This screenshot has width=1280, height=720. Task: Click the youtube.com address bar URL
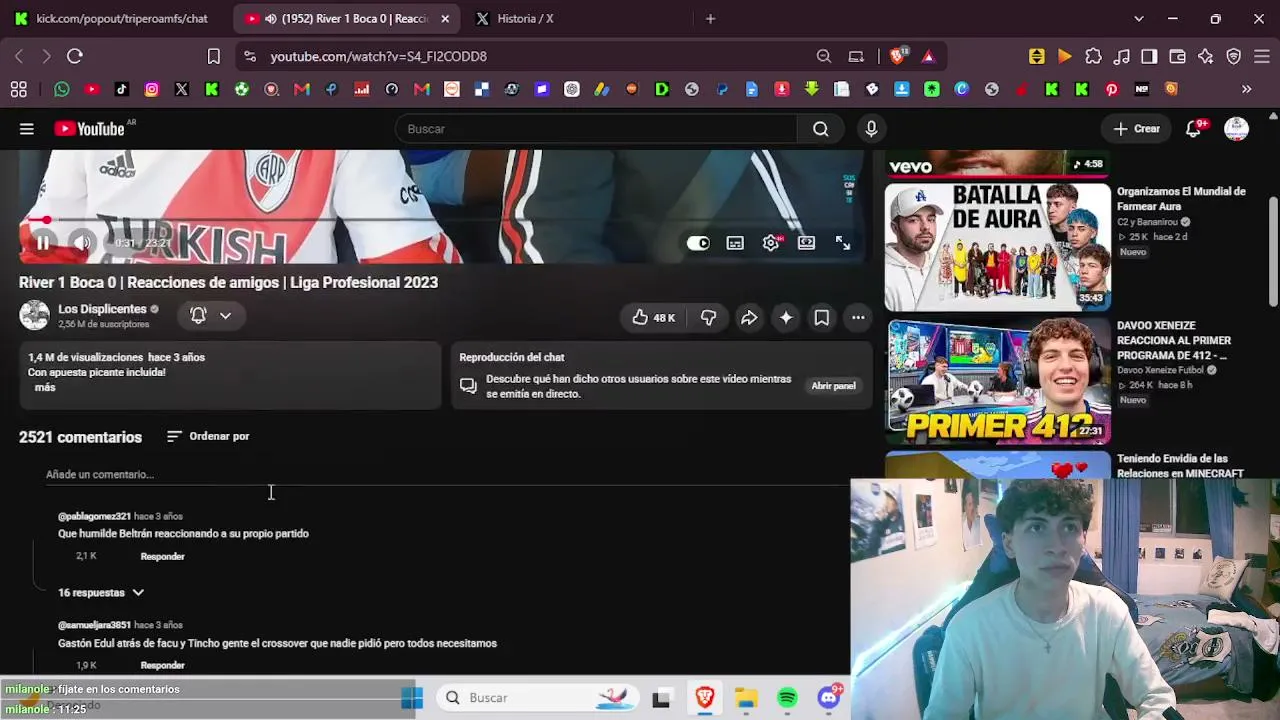click(378, 57)
